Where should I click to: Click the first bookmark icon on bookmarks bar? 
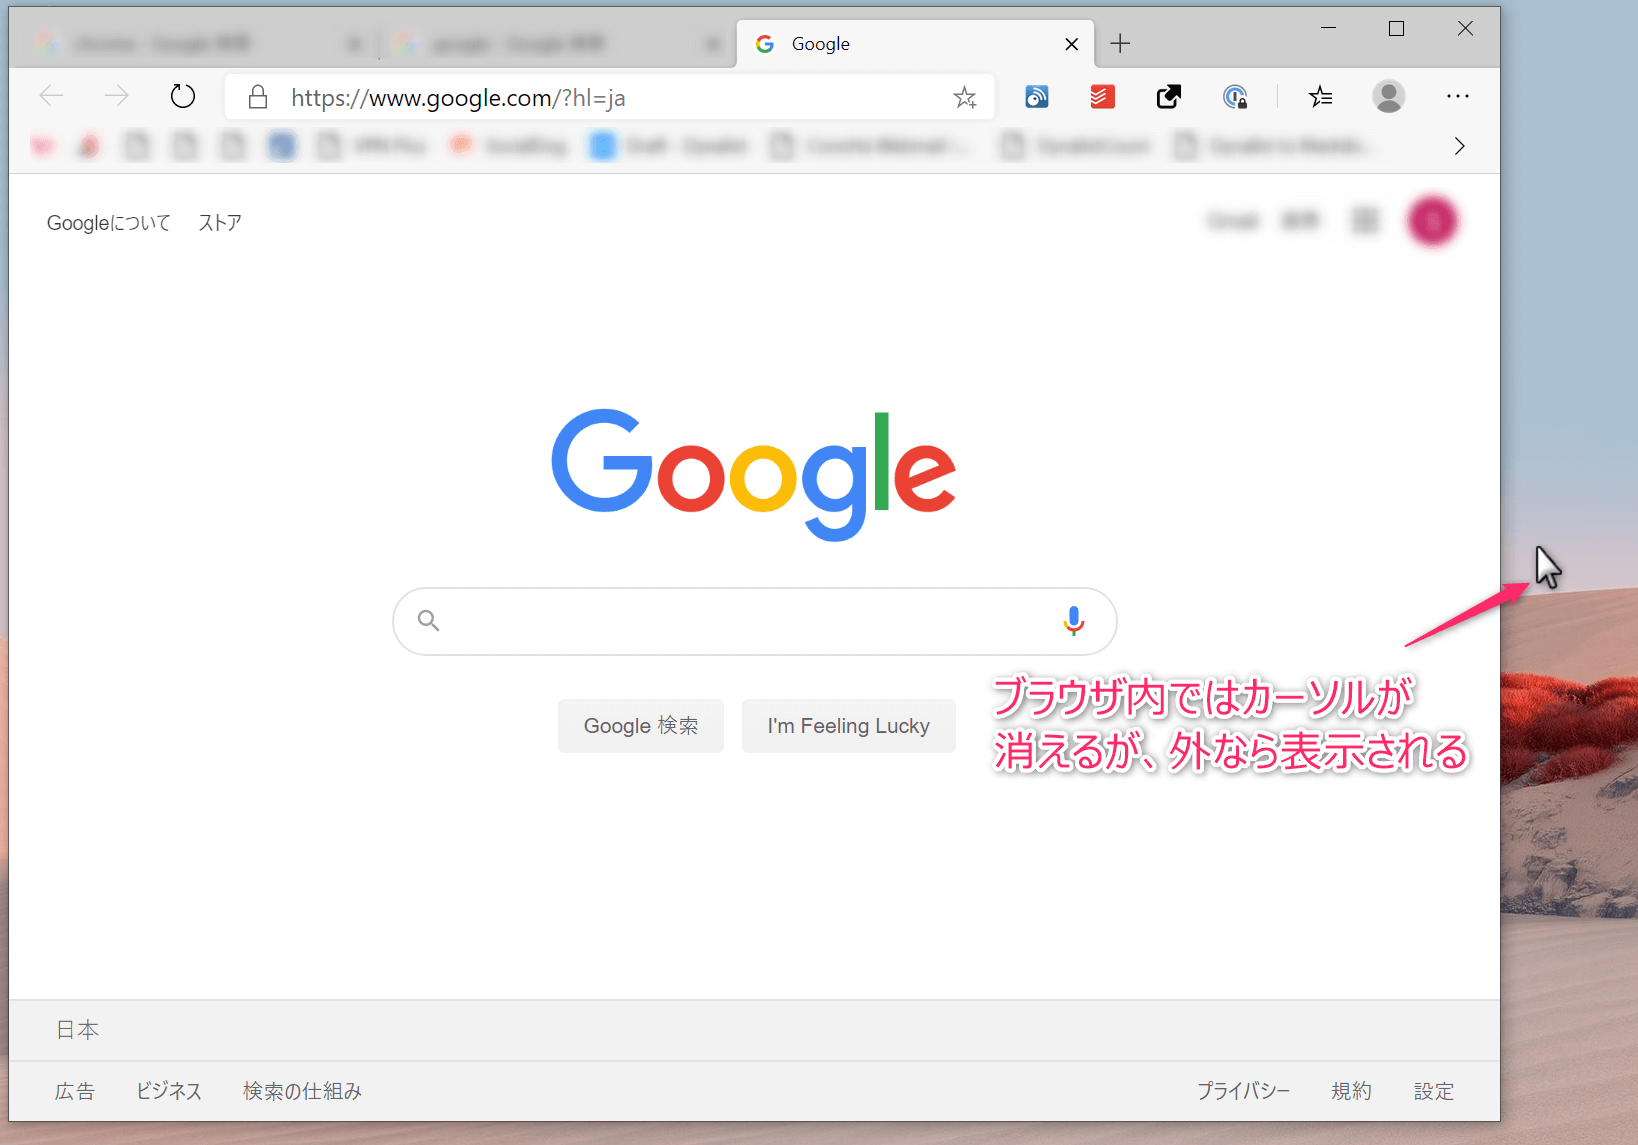(42, 146)
